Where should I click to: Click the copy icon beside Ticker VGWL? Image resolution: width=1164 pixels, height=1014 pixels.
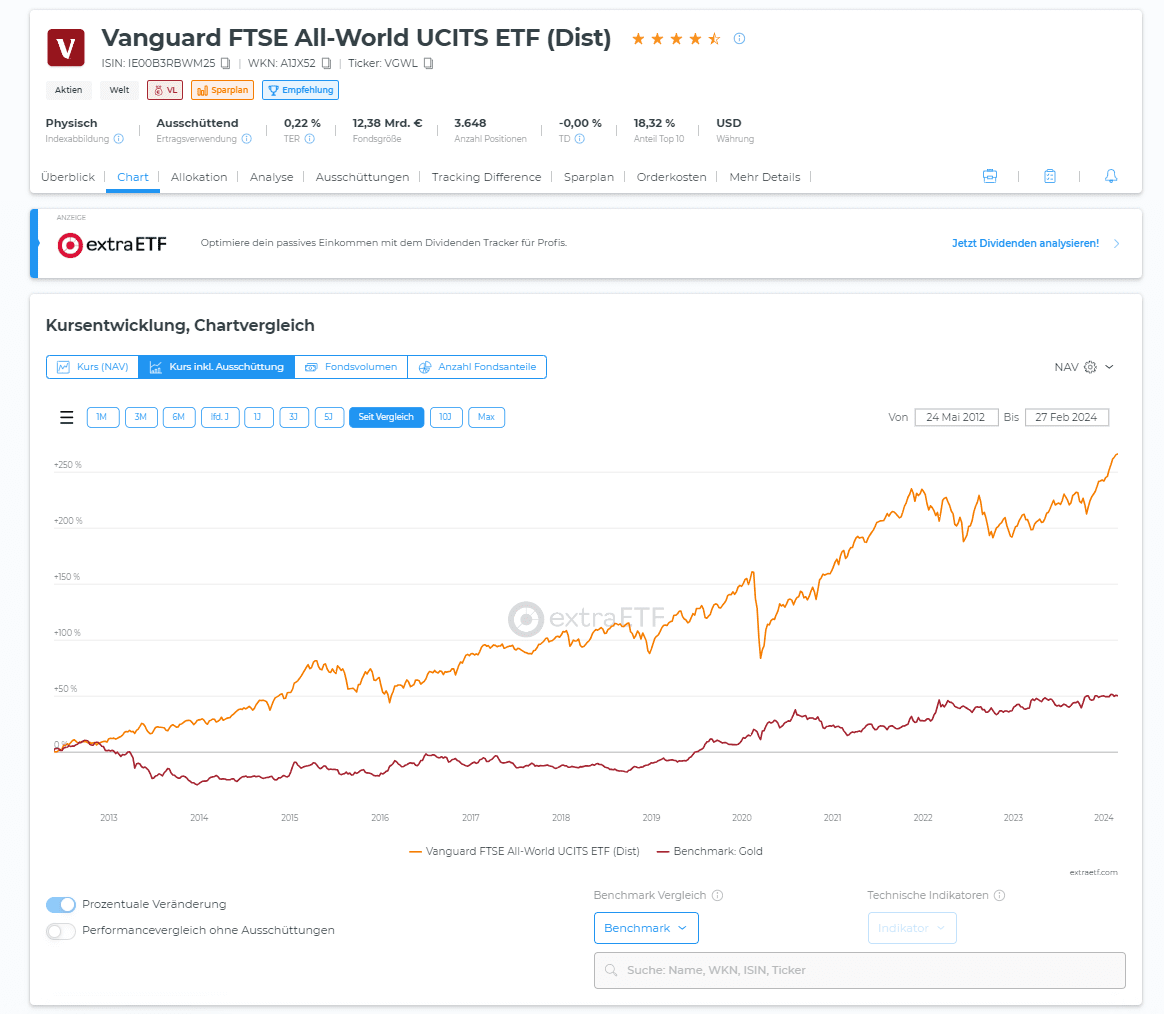[x=428, y=63]
